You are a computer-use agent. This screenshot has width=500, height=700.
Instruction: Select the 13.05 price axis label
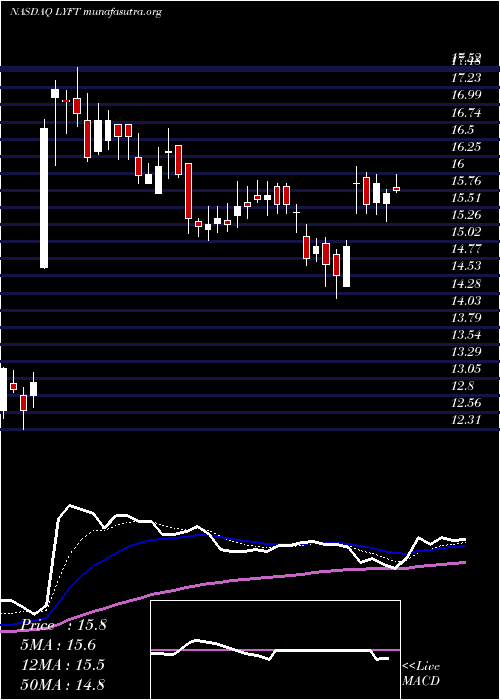pos(466,368)
